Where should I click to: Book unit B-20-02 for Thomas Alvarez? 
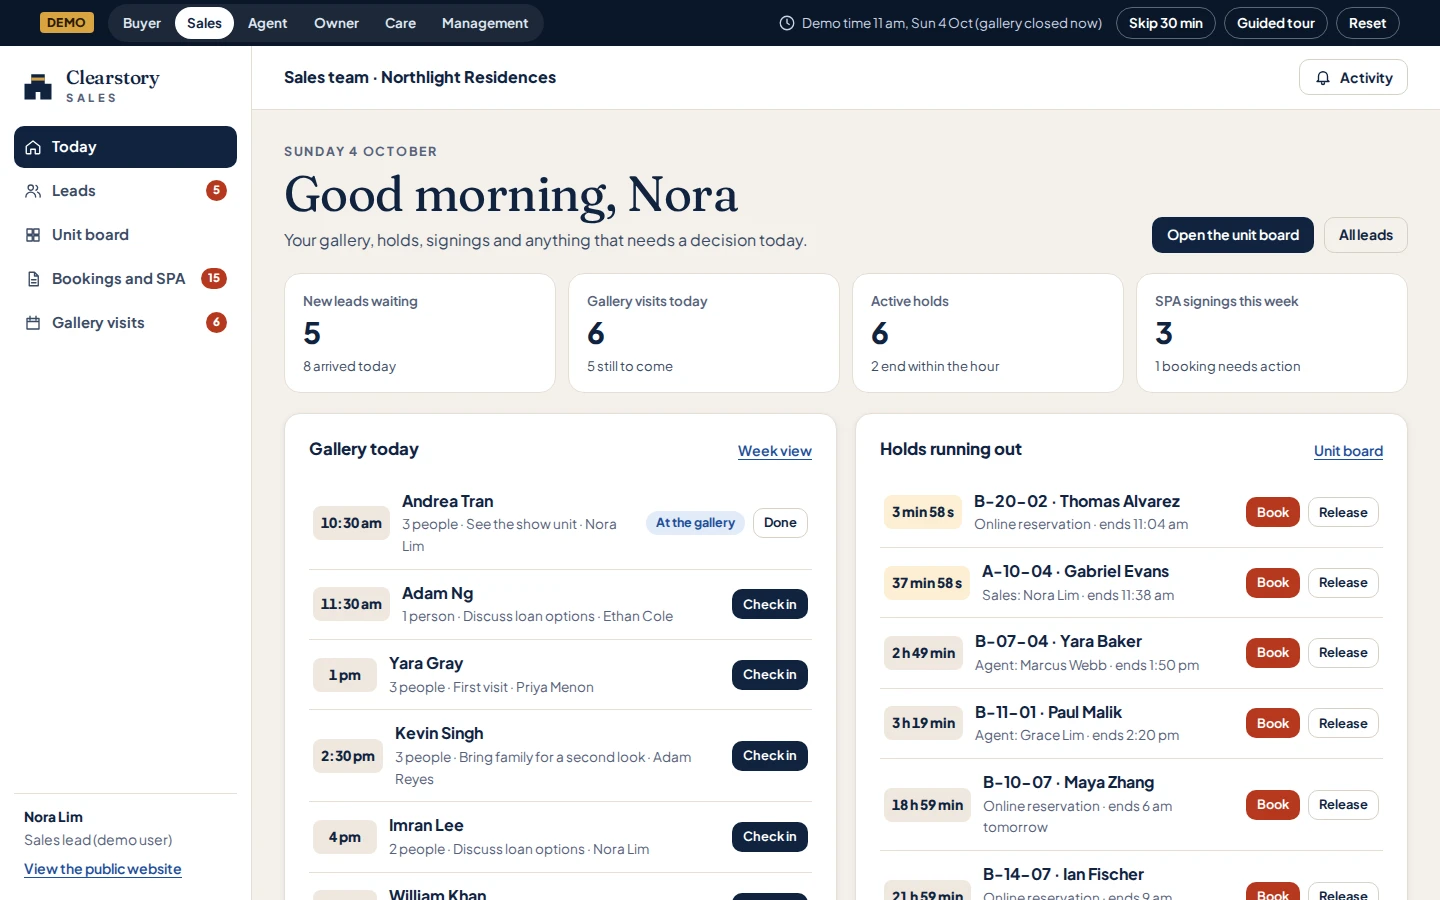point(1273,512)
